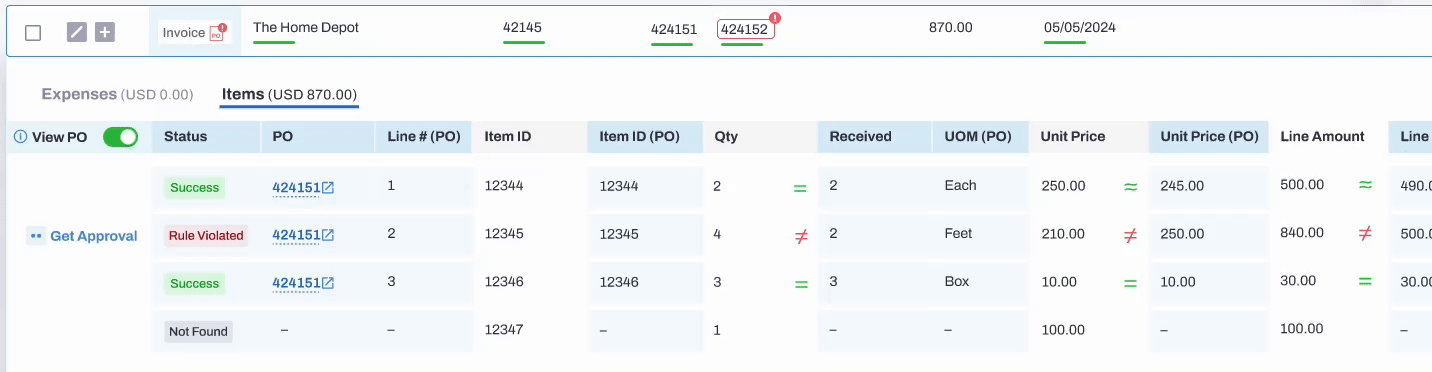This screenshot has height=372, width=1432.
Task: Click the View PO info icon
Action: [20, 137]
